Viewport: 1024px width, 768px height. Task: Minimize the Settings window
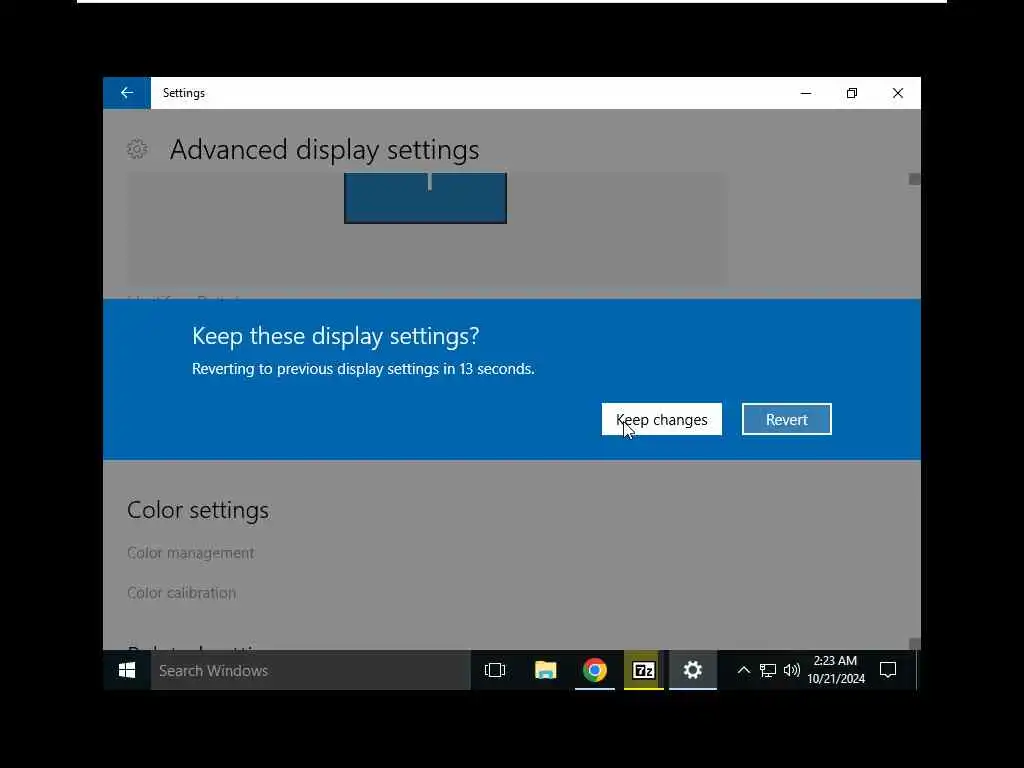click(806, 93)
